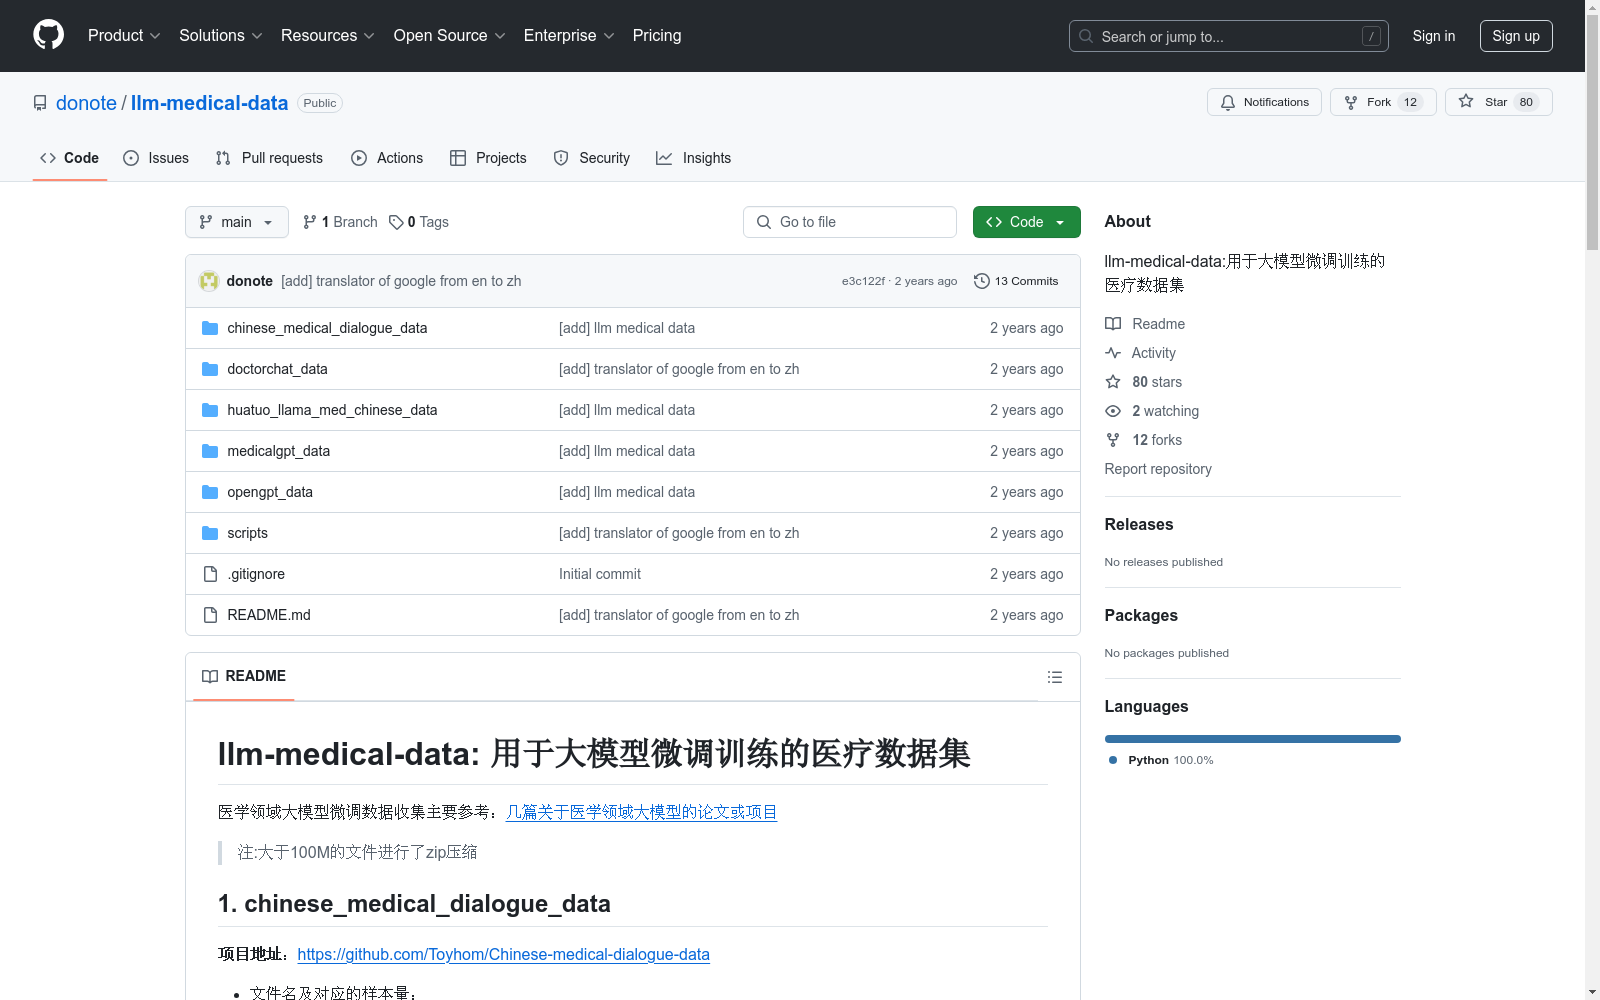
Task: Open the Pull requests tab
Action: coord(269,158)
